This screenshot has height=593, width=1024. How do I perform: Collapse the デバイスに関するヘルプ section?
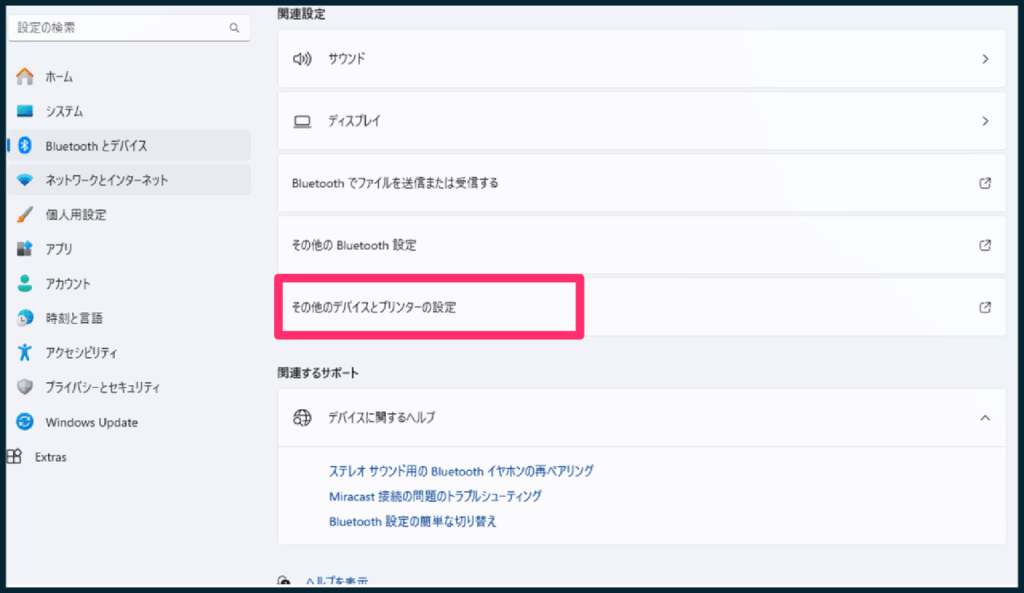tap(985, 417)
